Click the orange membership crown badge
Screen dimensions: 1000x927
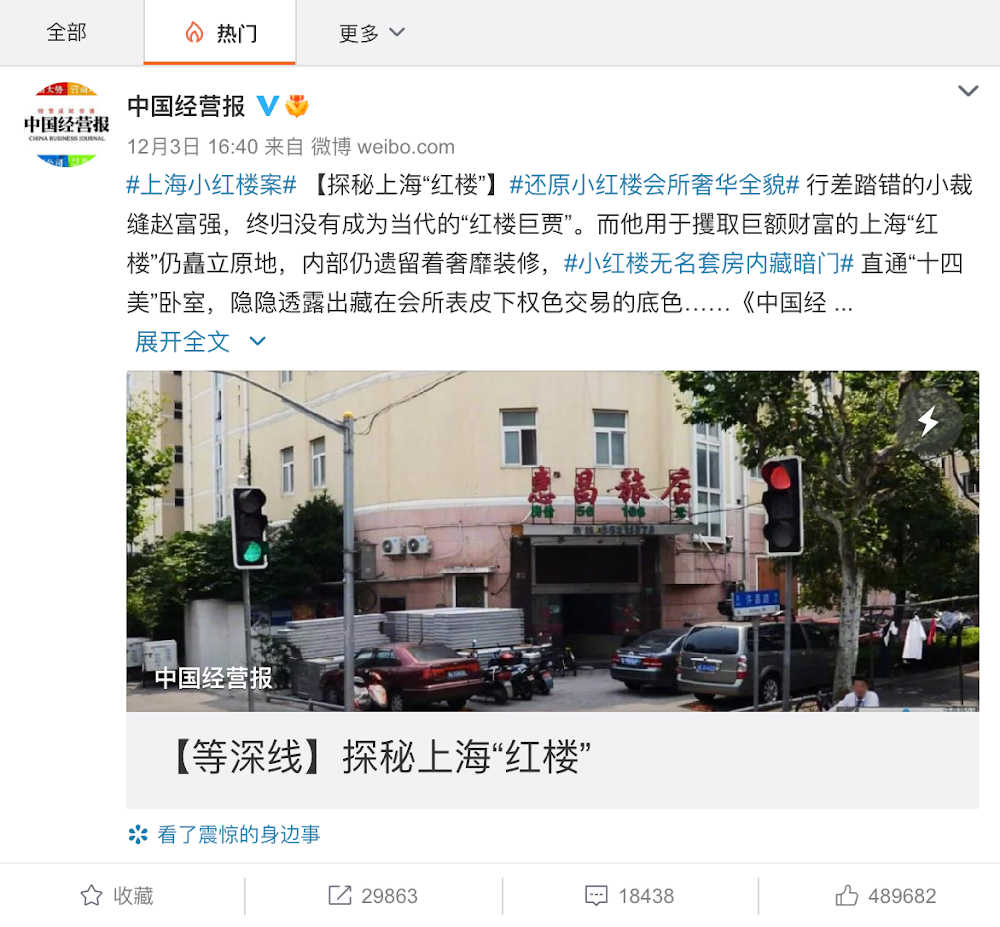tap(297, 106)
